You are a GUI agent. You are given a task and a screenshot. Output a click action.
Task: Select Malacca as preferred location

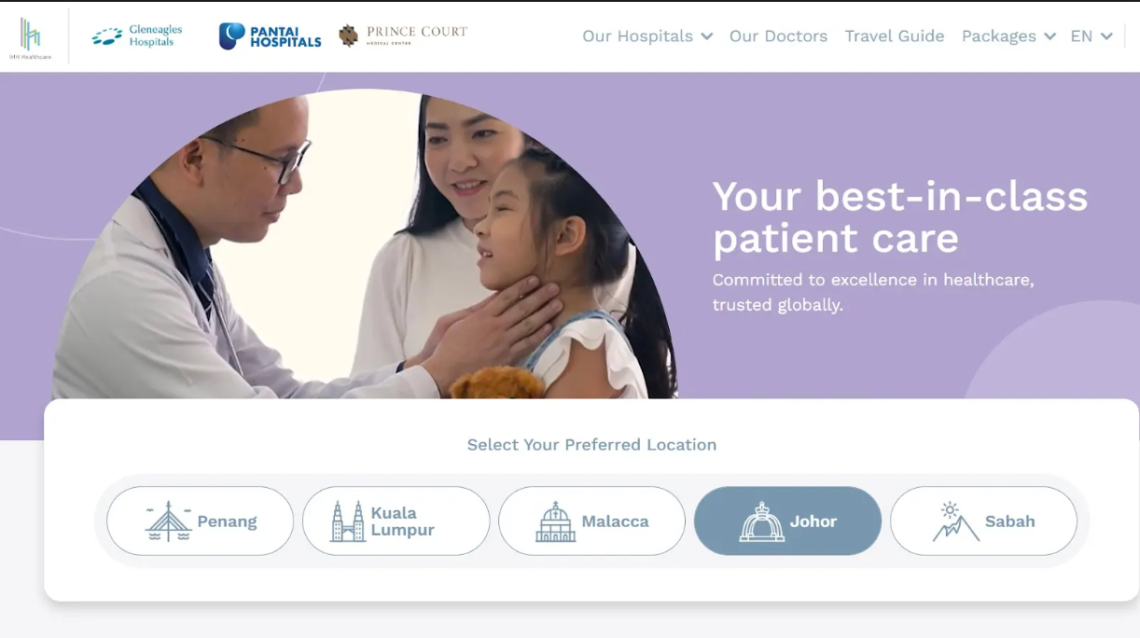click(592, 521)
